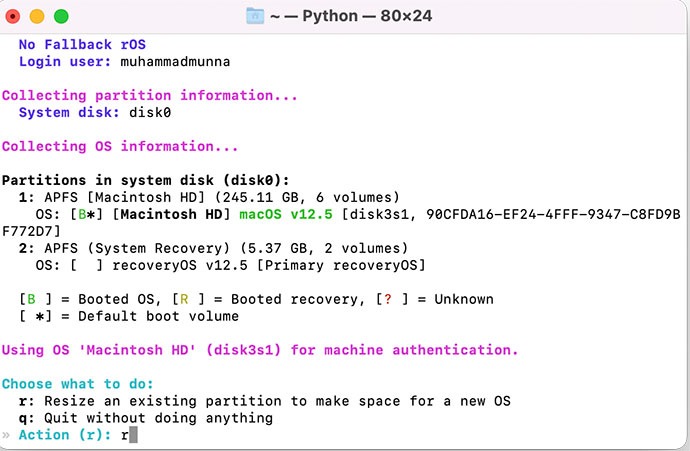690x451 pixels.
Task: Minimize the terminal with the yellow button
Action: (x=37, y=16)
